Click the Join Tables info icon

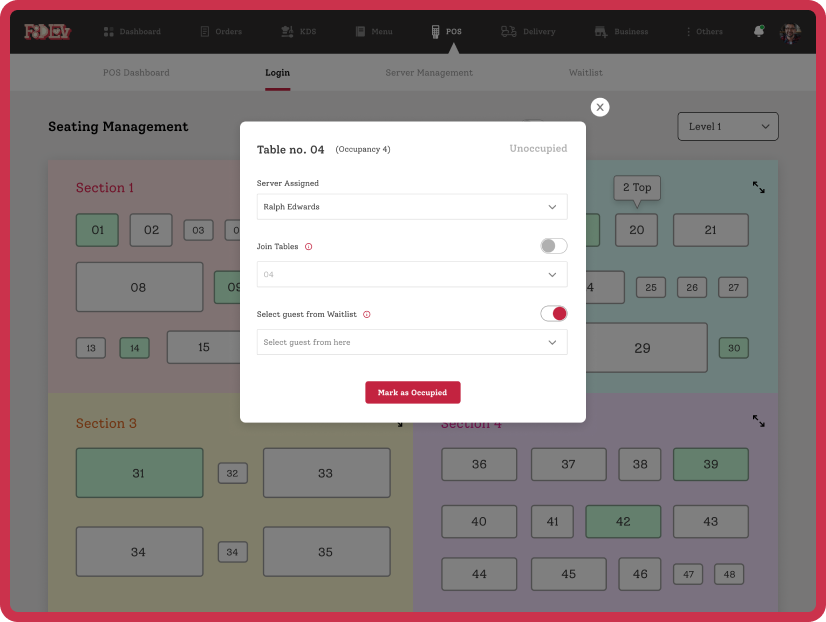coord(308,246)
